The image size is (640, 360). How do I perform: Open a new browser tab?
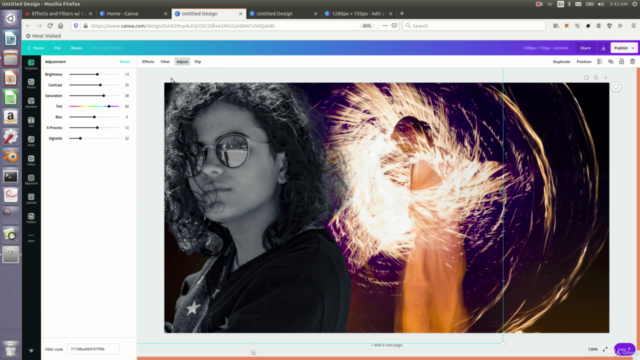tap(402, 13)
